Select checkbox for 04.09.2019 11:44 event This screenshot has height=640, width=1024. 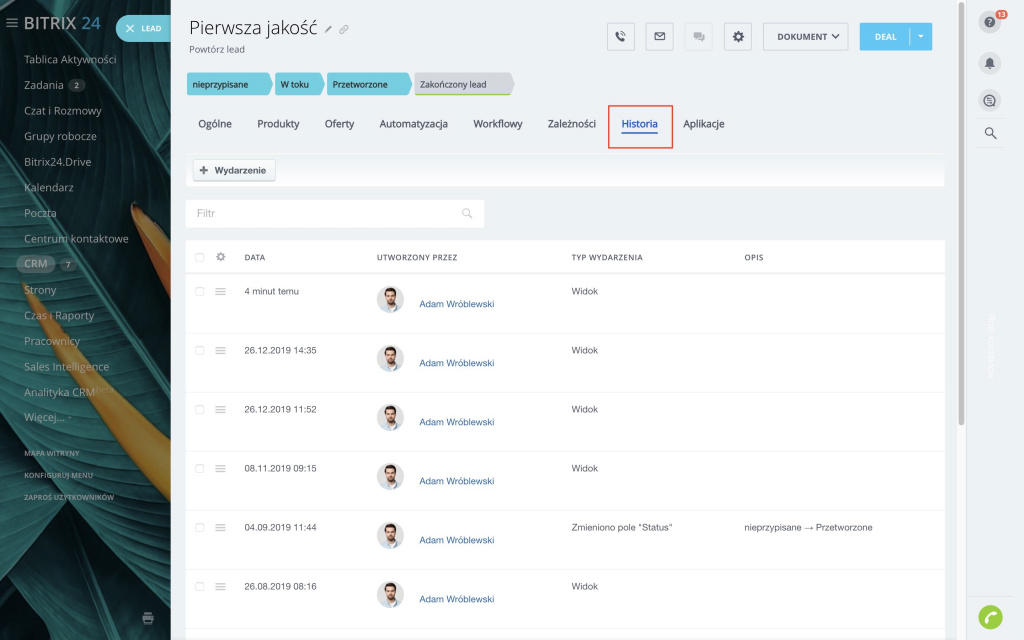click(200, 527)
